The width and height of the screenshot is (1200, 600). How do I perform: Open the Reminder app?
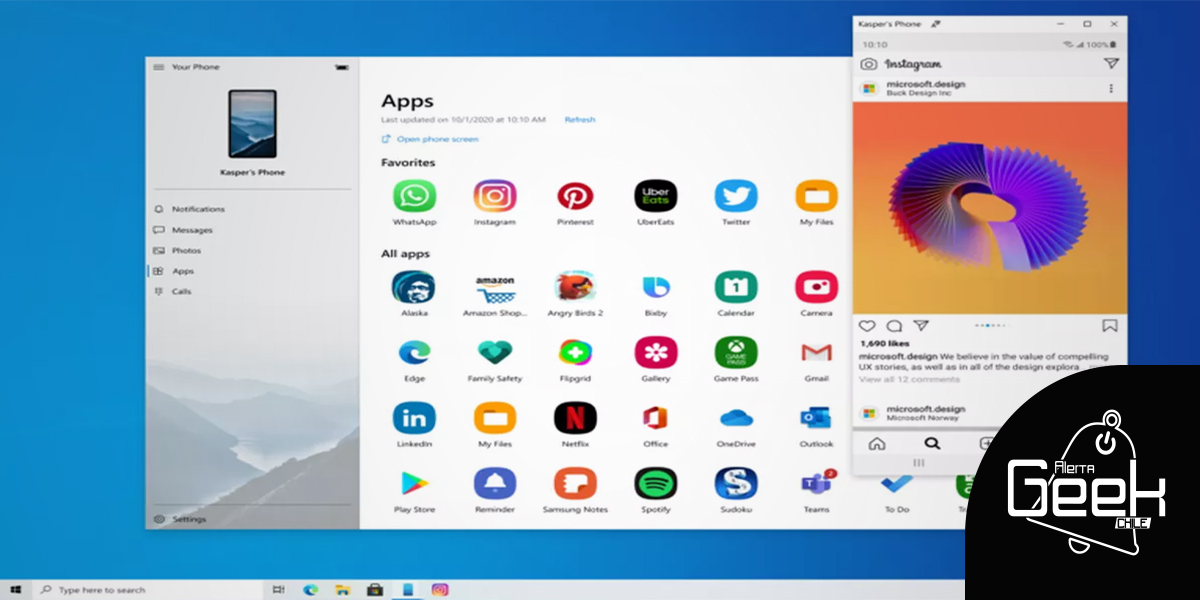coord(494,483)
